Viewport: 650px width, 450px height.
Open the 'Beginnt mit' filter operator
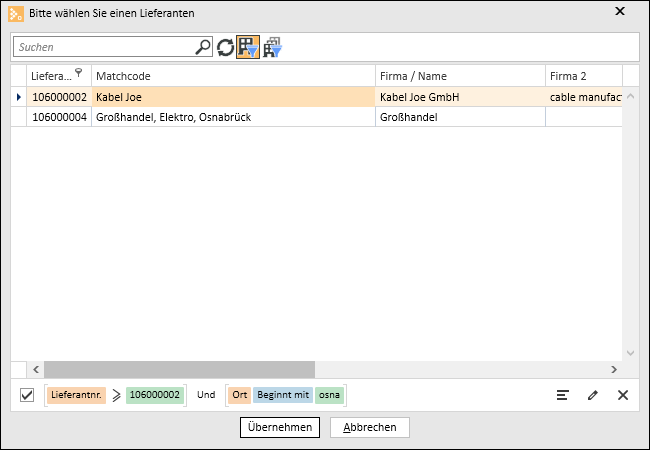click(x=283, y=395)
